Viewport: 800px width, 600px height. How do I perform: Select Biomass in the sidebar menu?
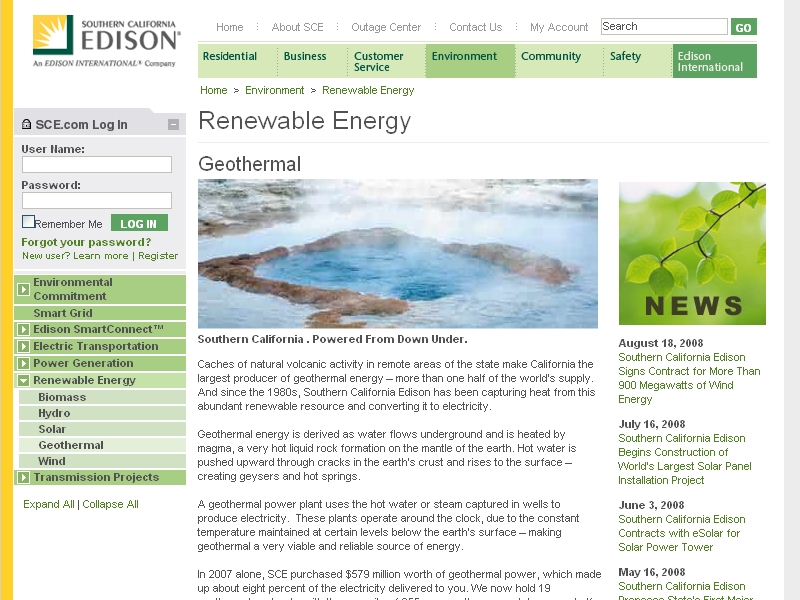62,397
